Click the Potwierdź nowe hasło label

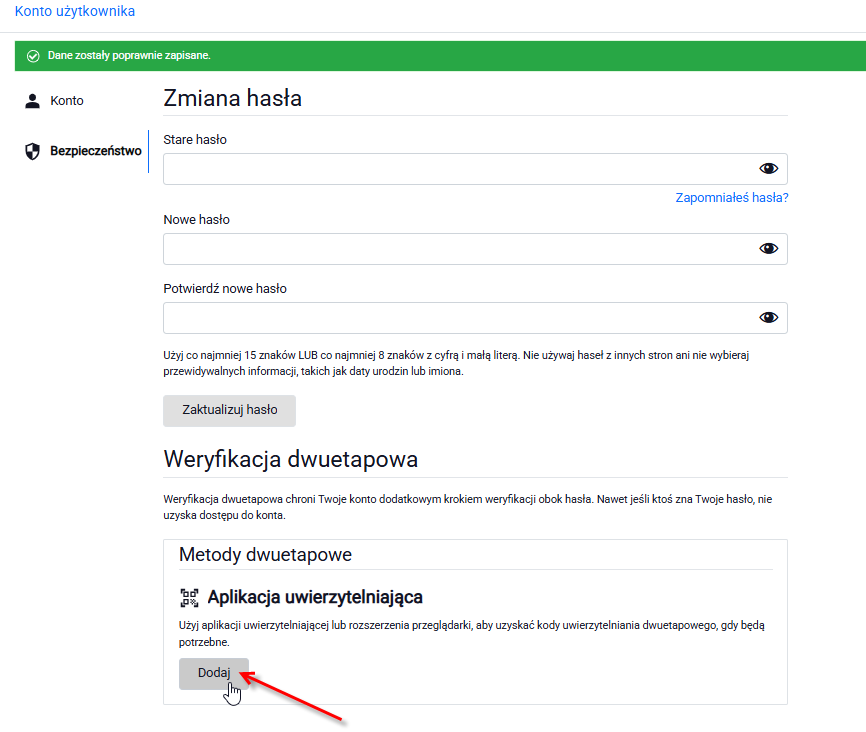(x=225, y=289)
